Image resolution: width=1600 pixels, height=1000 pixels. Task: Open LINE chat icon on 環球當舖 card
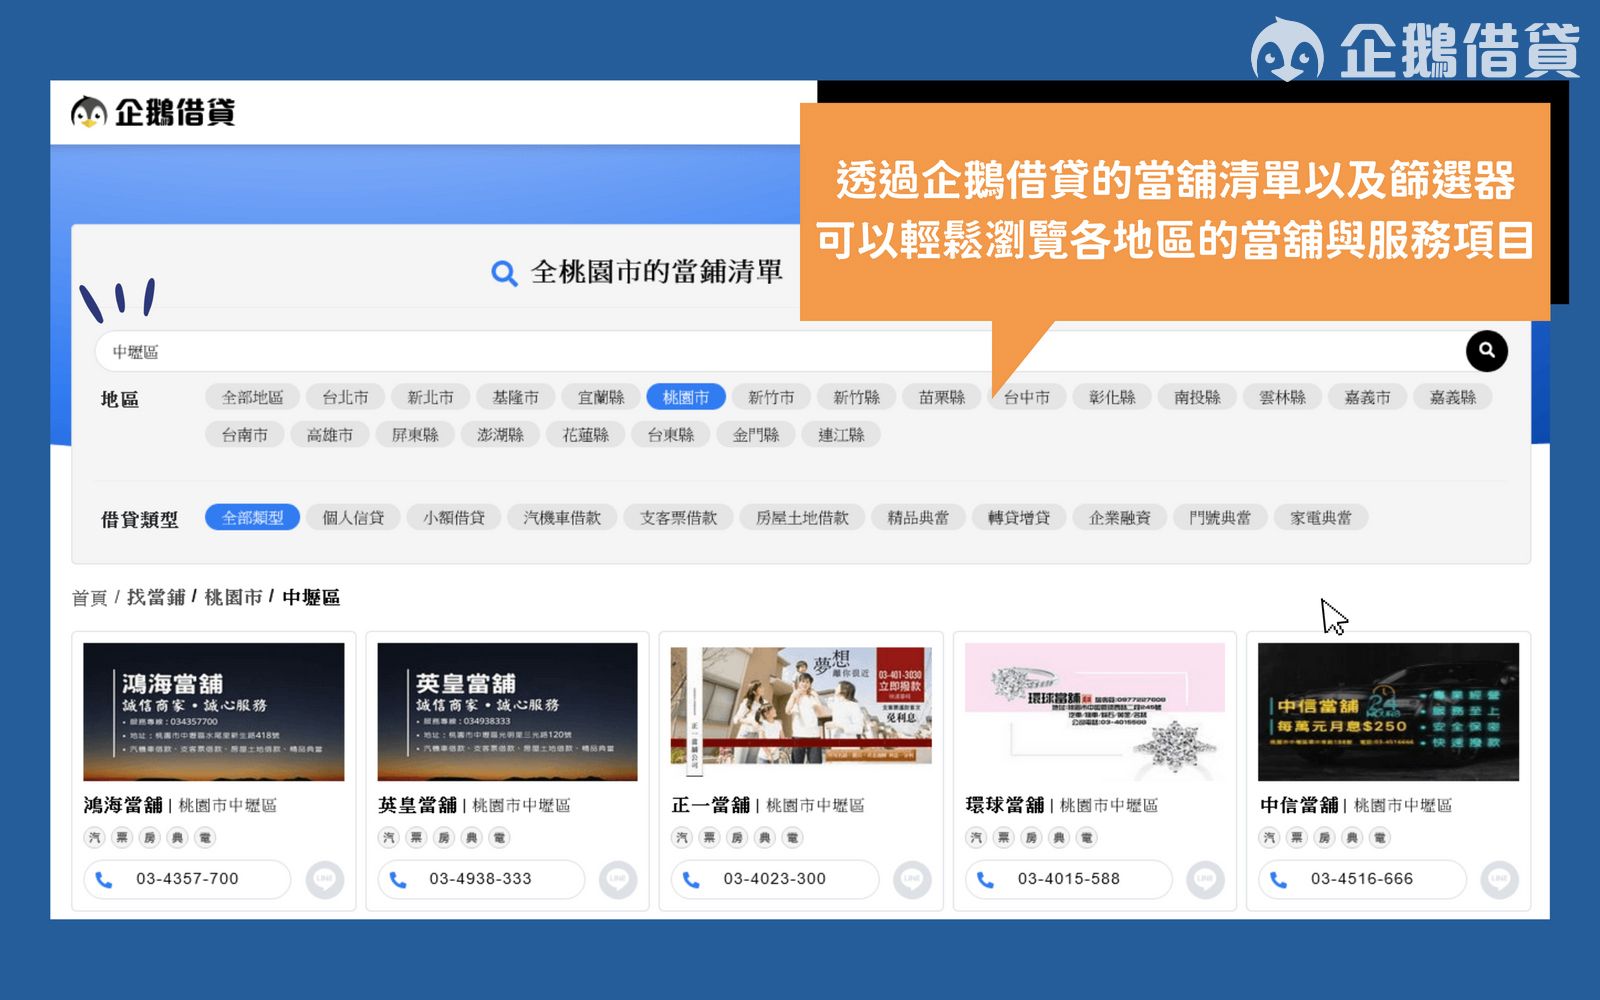pos(1205,880)
